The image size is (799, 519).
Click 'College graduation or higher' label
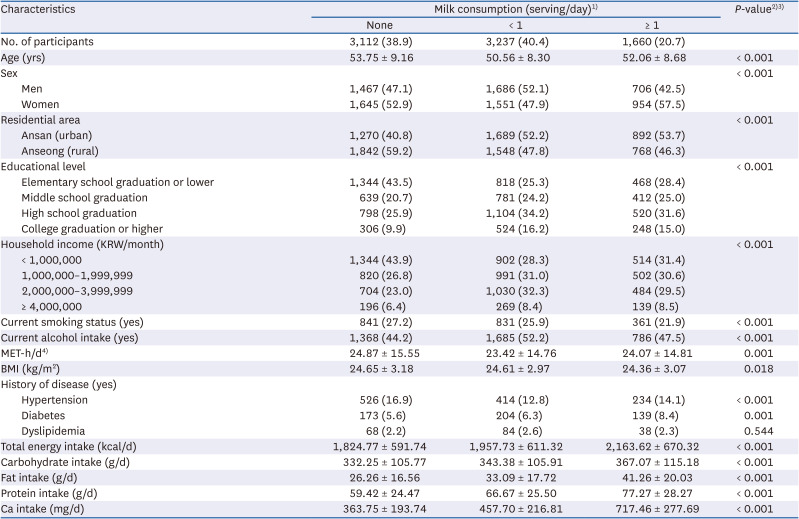92,229
